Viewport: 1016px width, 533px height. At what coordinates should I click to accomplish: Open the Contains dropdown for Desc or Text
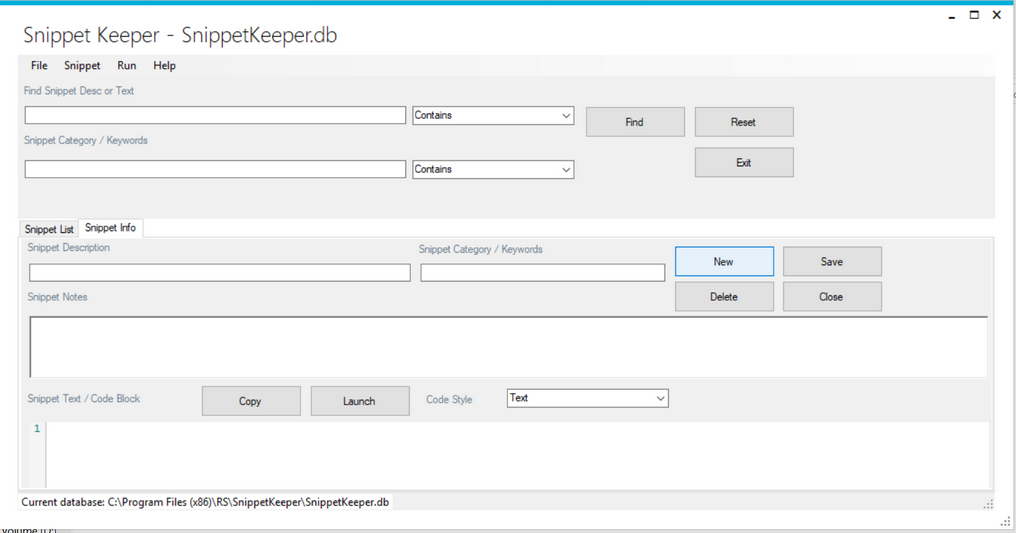click(493, 115)
